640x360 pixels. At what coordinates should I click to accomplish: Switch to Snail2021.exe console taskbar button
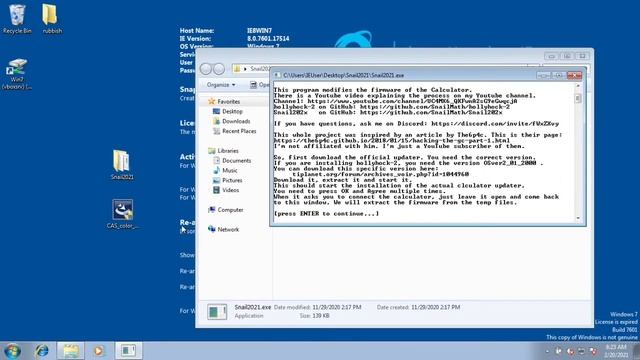129,351
